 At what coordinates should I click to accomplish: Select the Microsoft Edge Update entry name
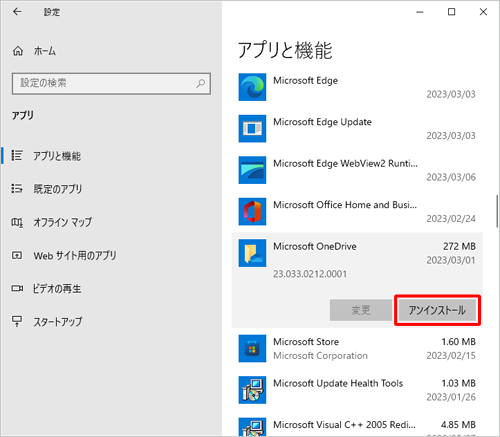point(322,122)
